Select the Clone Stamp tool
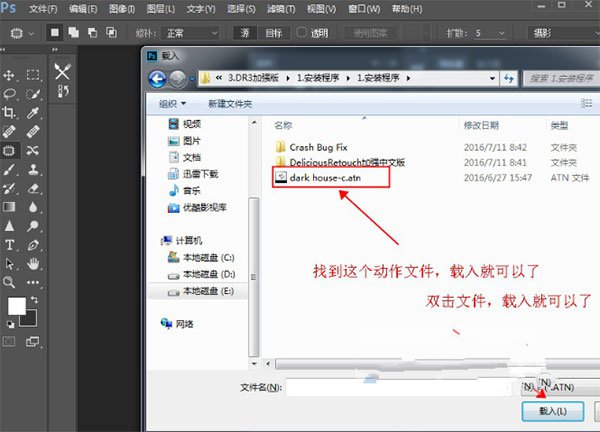The height and width of the screenshot is (432, 600). click(x=33, y=169)
